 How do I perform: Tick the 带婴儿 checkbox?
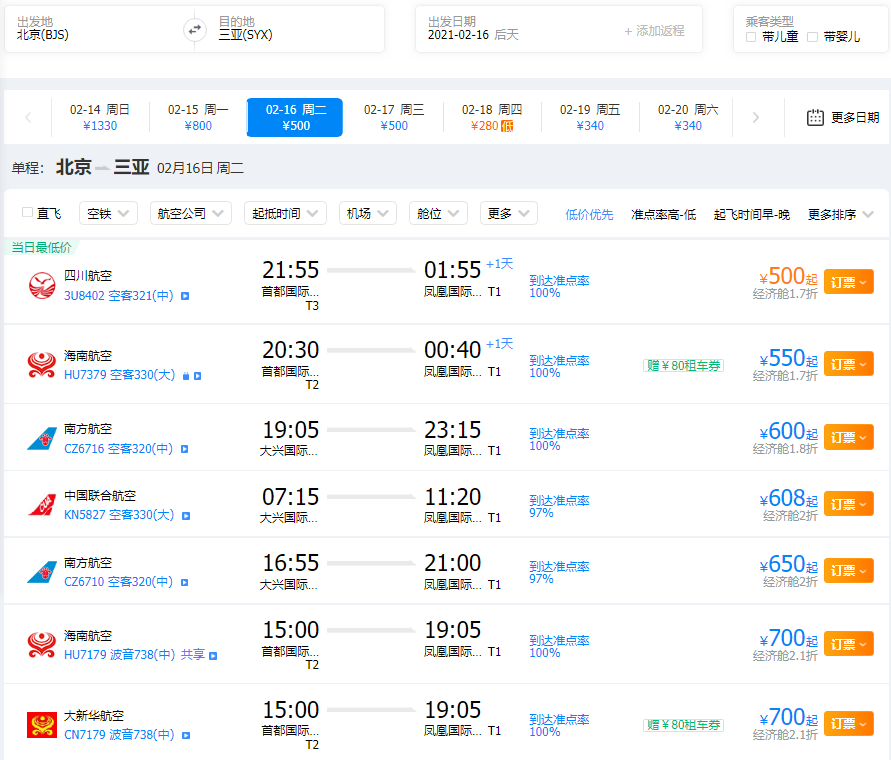coord(813,37)
